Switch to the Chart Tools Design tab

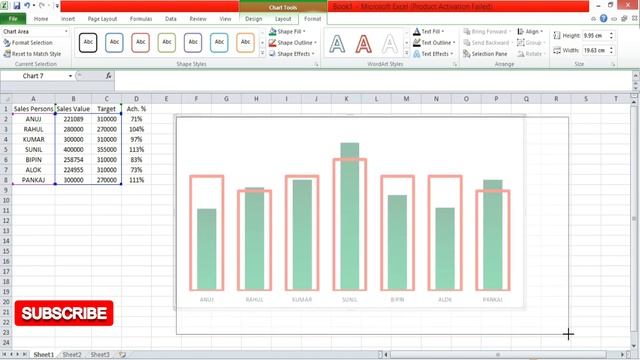click(253, 19)
